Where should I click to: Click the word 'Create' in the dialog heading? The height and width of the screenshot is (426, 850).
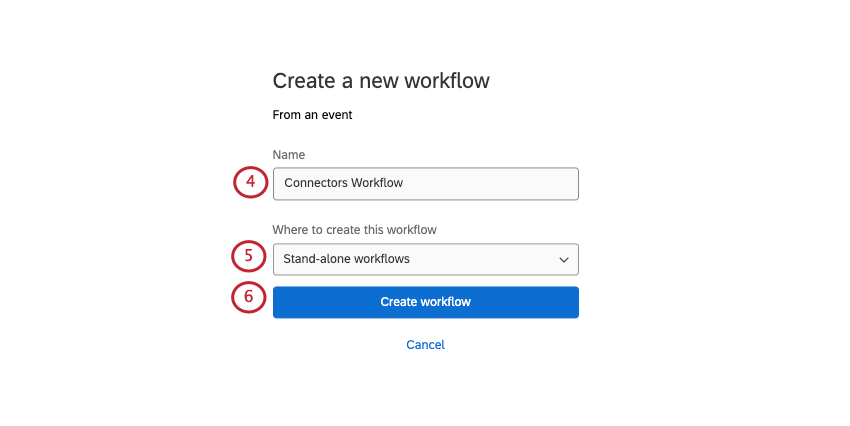pyautogui.click(x=303, y=81)
